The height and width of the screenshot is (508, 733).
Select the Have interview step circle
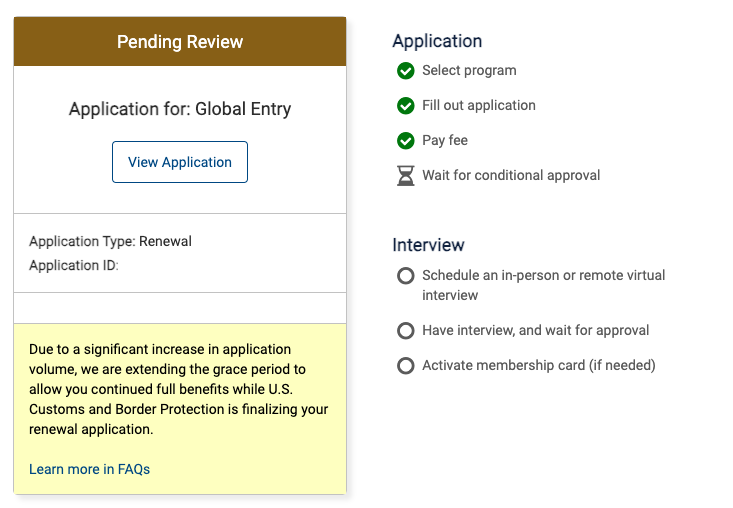(405, 331)
